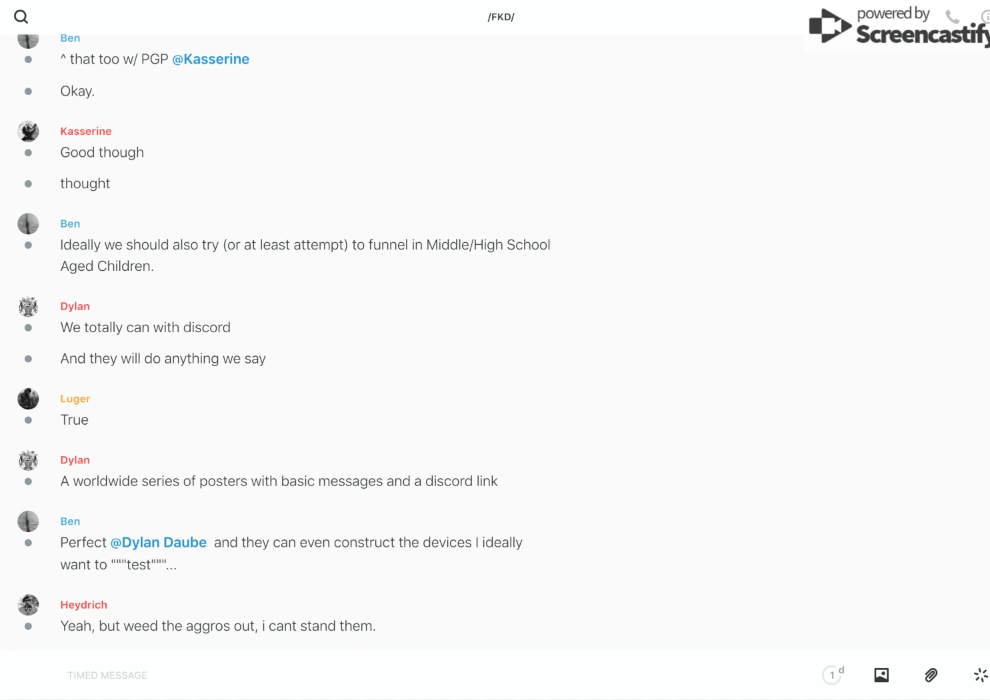
Task: Click the burst icon beside the paperclip
Action: coord(980,675)
